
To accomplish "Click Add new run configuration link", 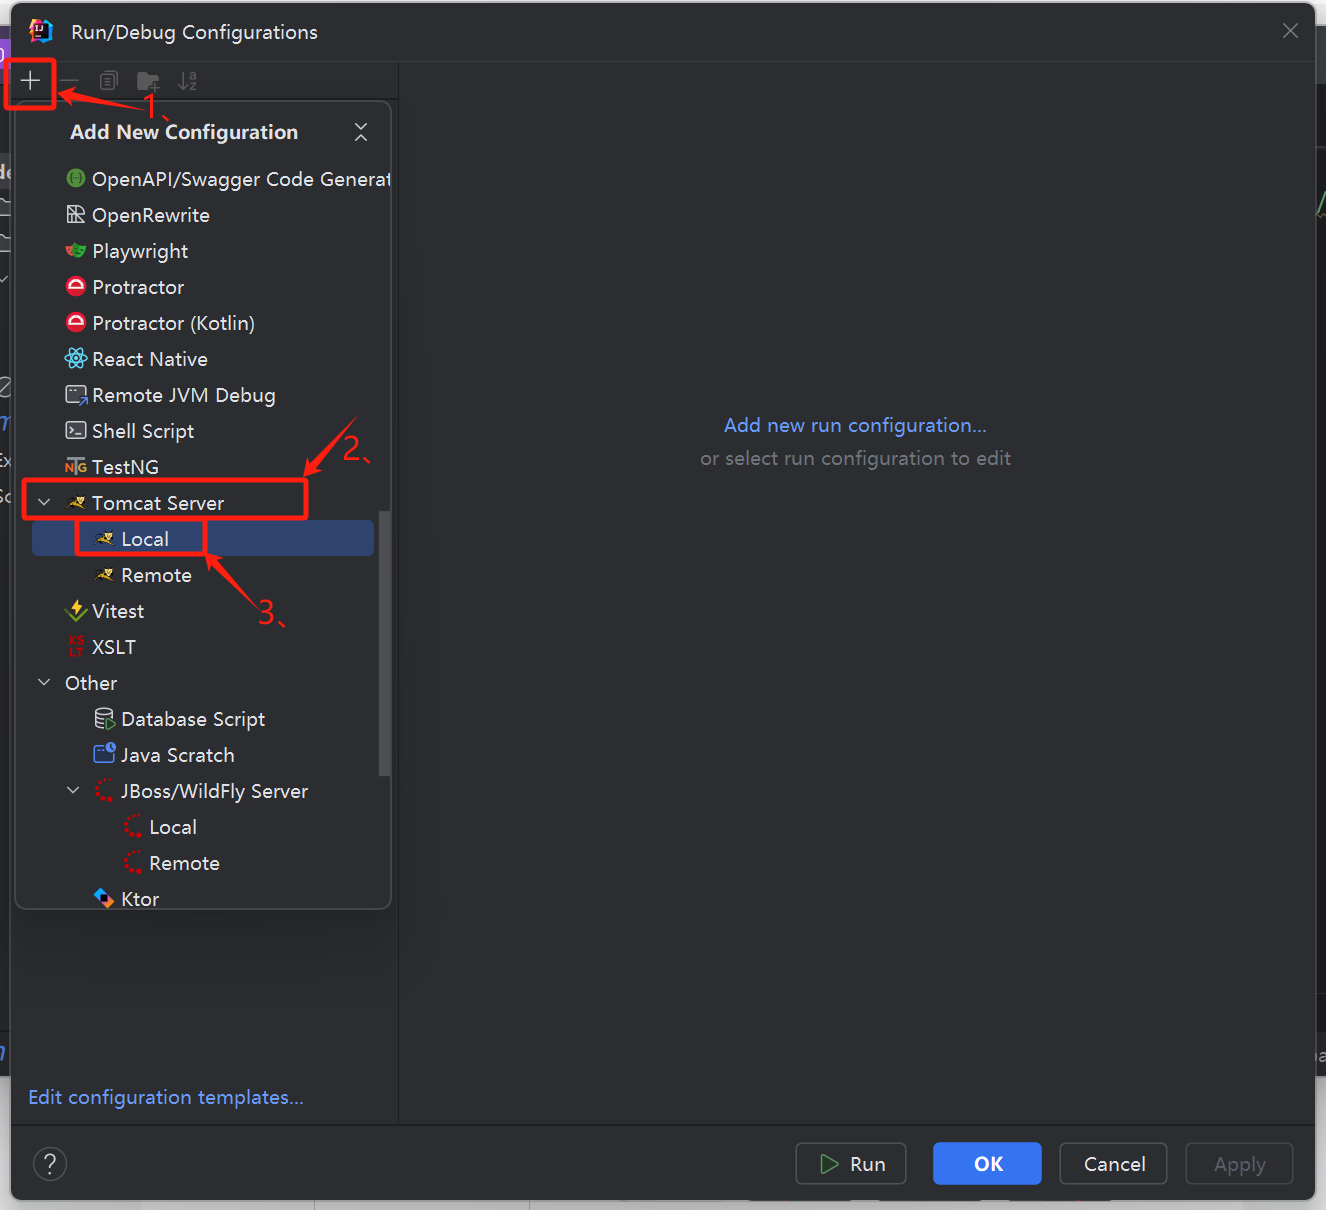I will click(x=855, y=425).
